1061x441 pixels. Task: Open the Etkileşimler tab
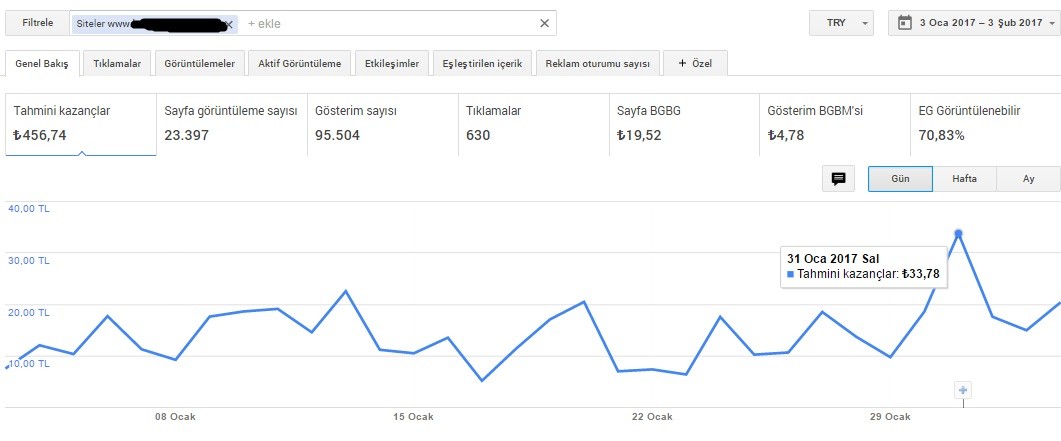[392, 64]
